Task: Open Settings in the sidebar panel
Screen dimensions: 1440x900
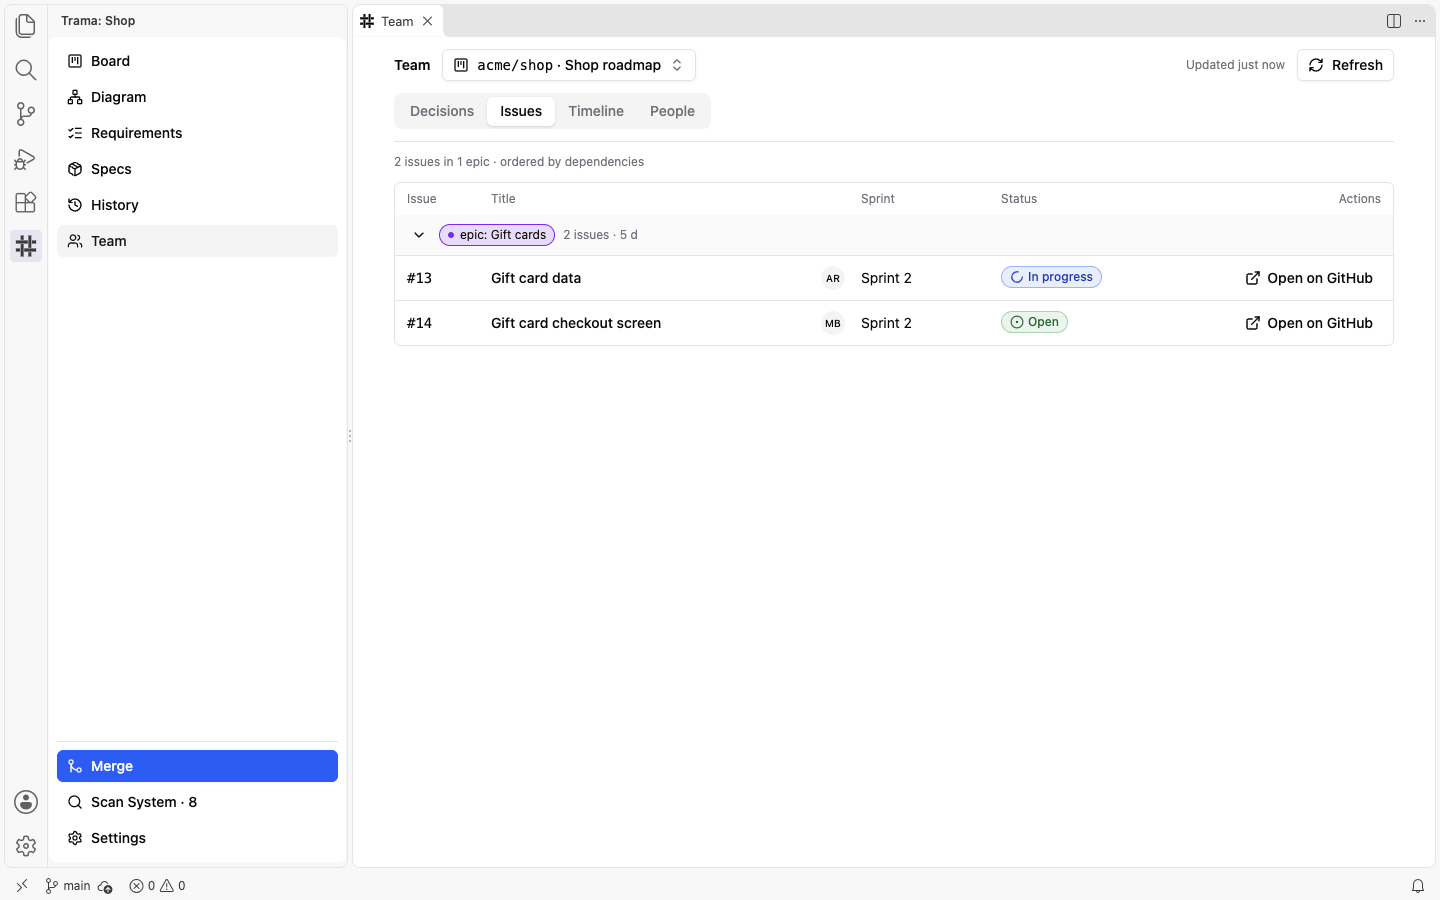Action: pos(198,838)
